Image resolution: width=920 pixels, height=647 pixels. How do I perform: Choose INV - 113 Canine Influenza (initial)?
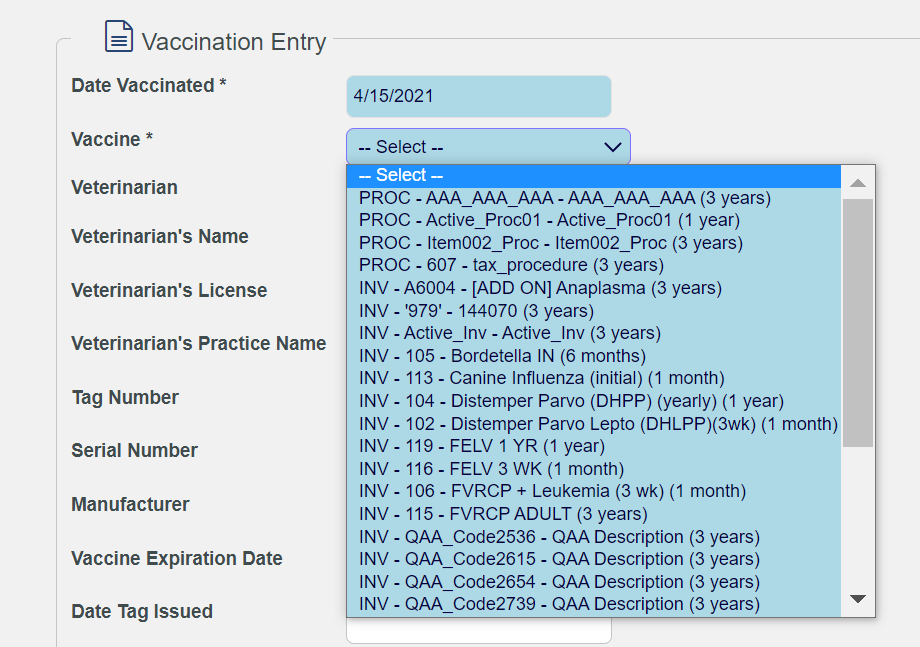(594, 378)
